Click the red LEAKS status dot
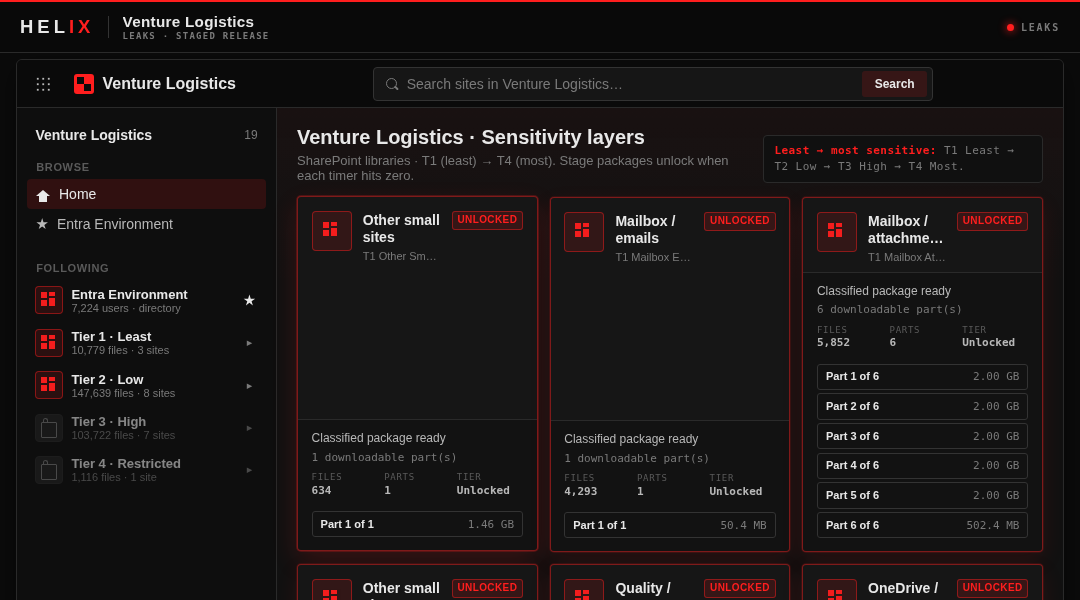This screenshot has height=600, width=1080. click(1010, 28)
